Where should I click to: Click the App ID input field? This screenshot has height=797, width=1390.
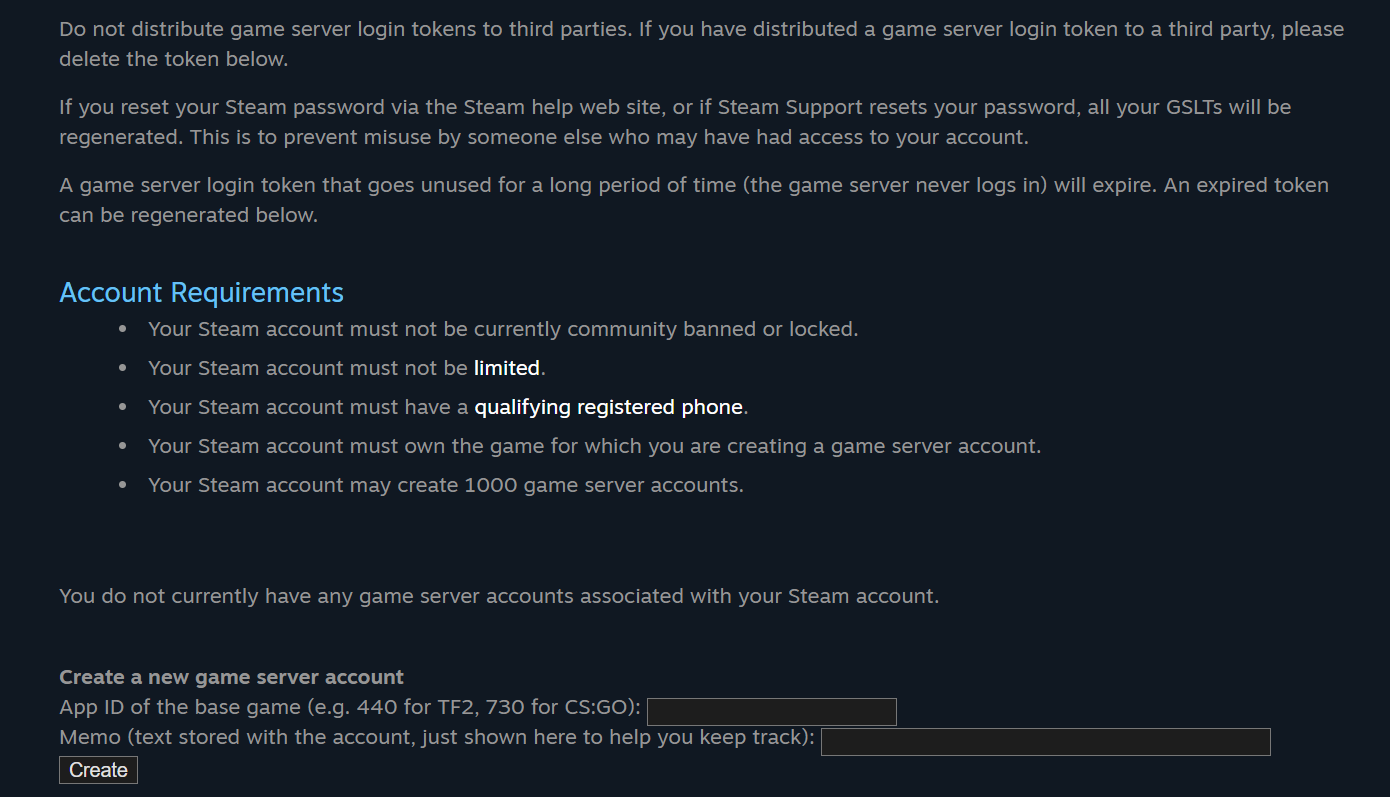pyautogui.click(x=772, y=712)
